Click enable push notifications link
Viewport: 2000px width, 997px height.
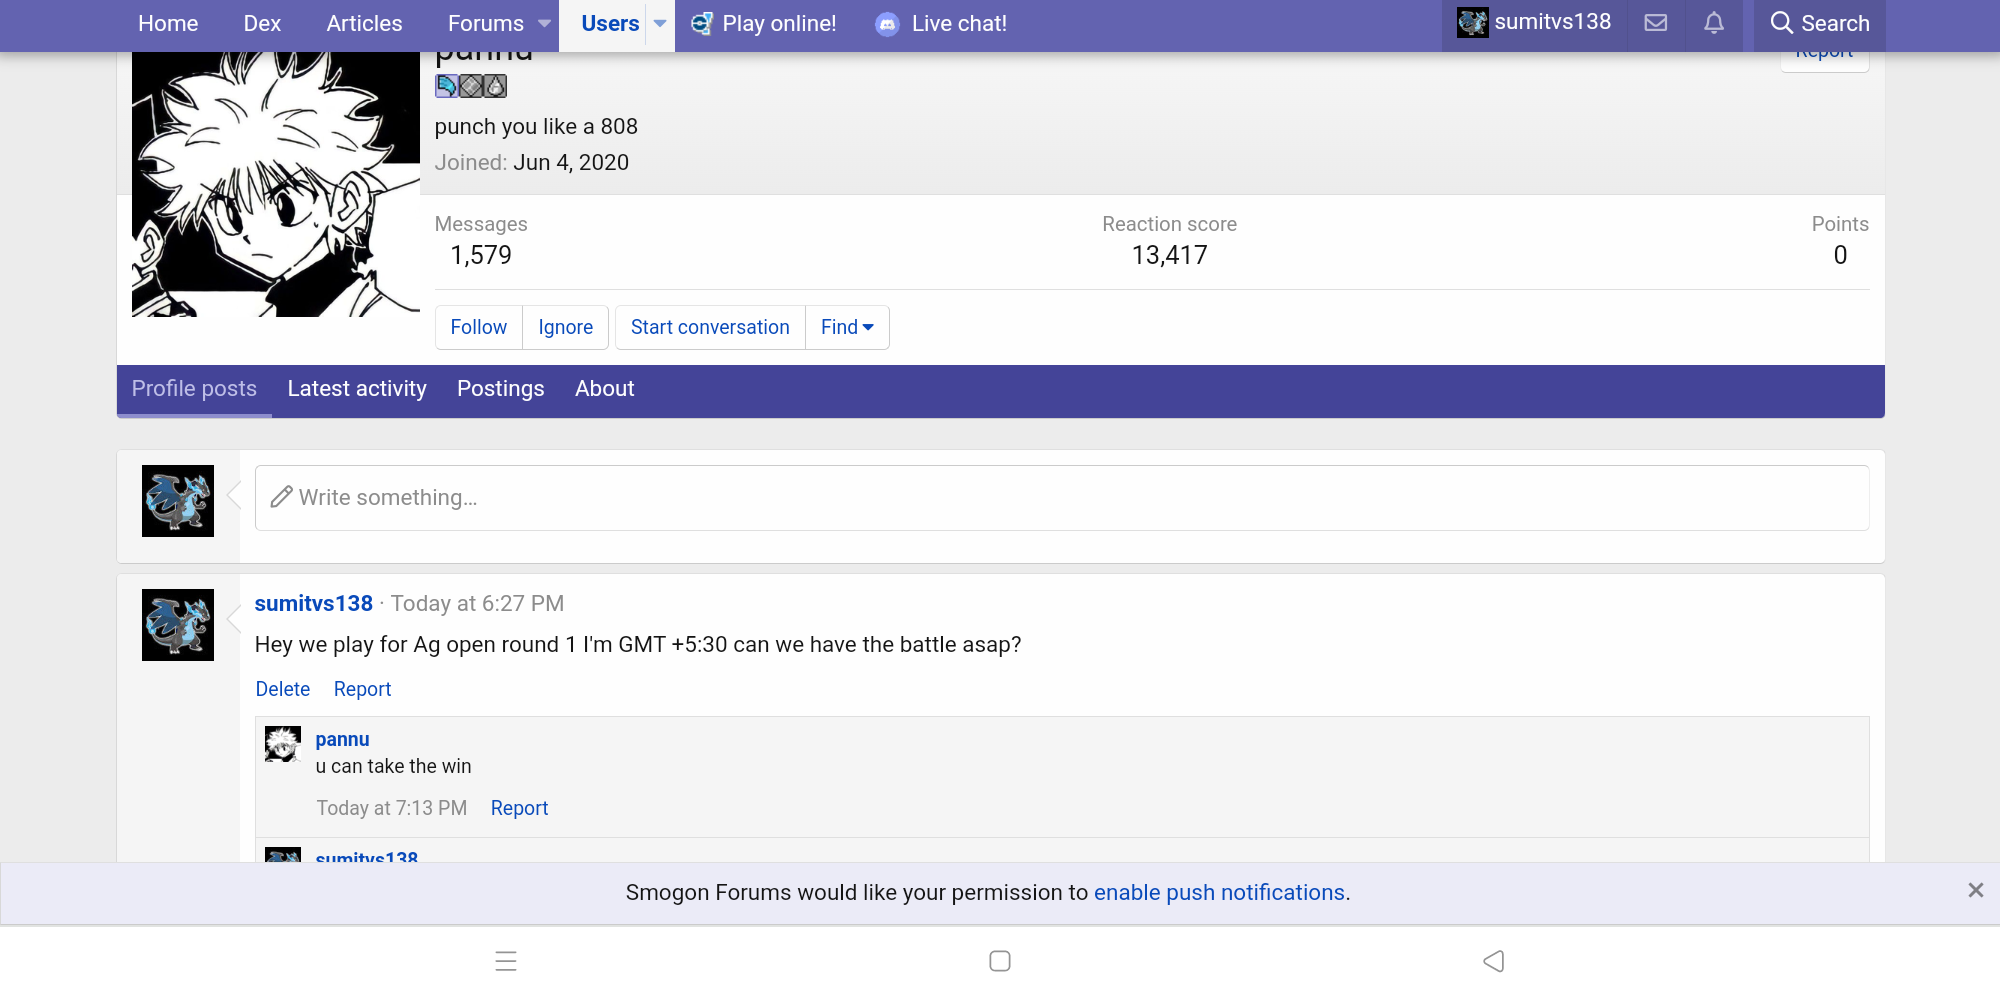(1219, 892)
